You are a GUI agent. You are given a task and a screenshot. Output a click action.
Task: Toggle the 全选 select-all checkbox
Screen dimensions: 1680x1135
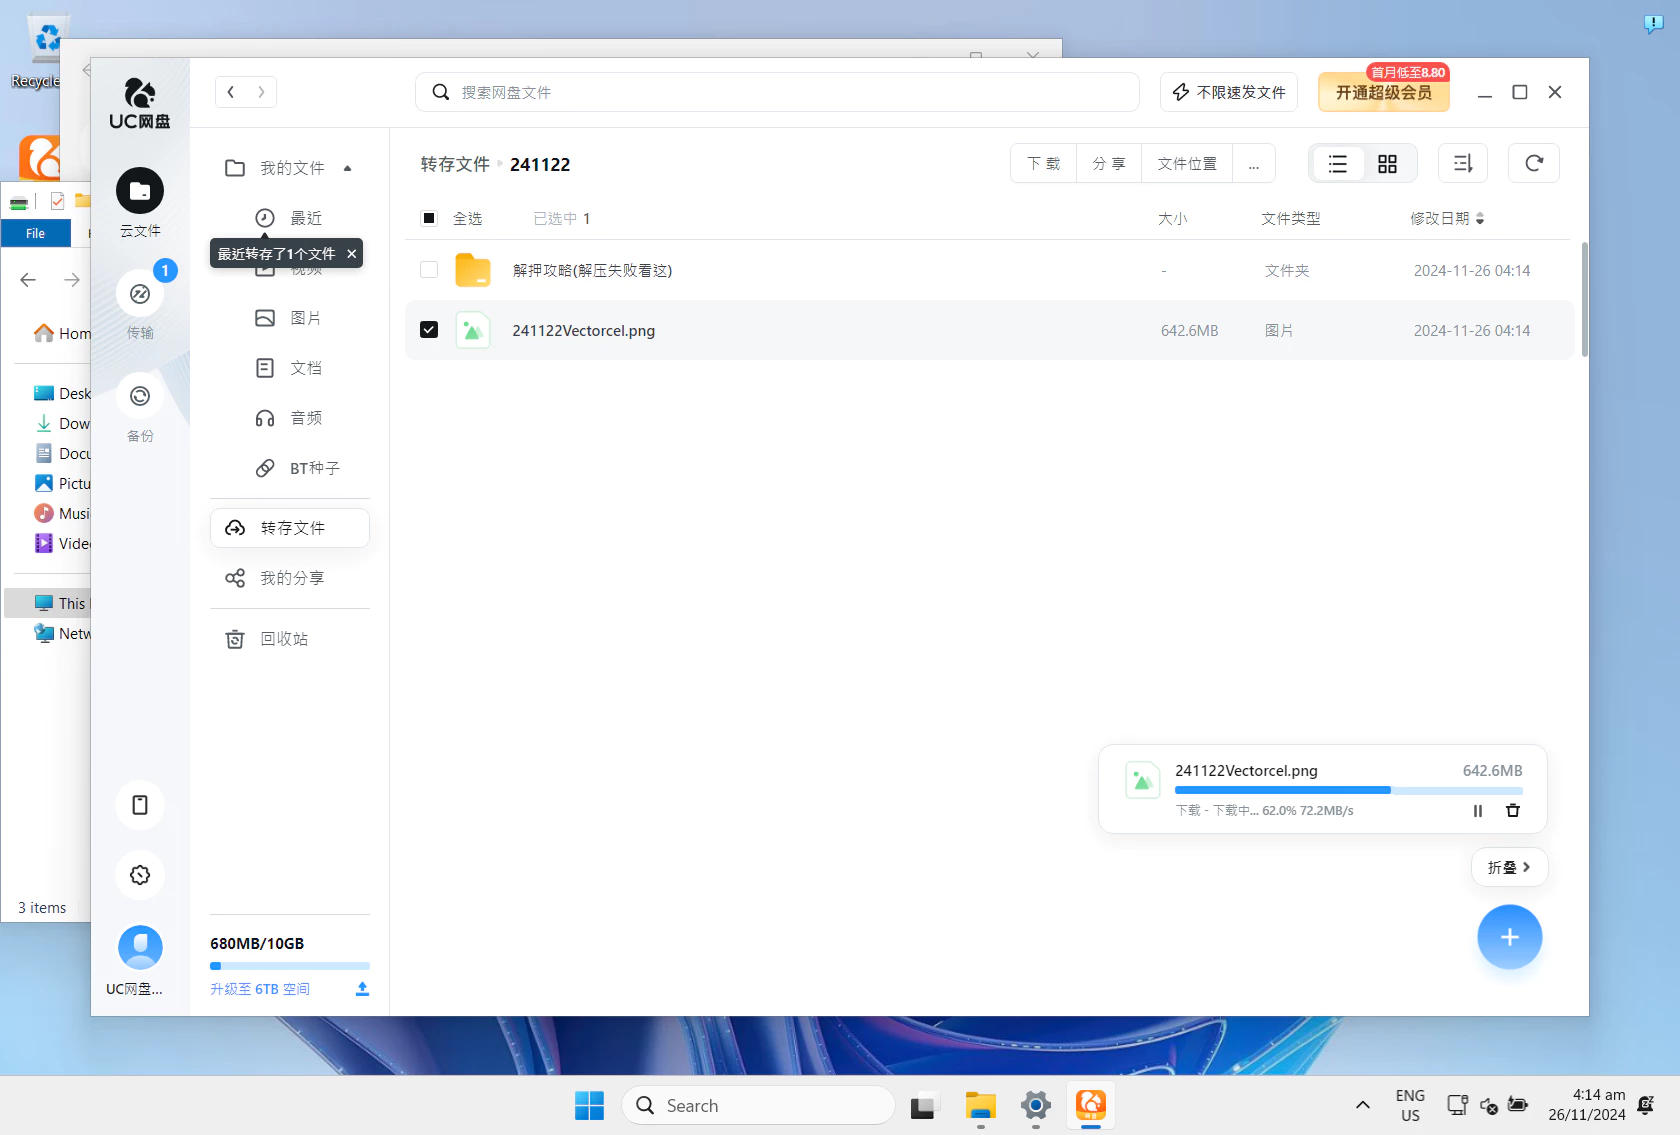coord(429,218)
